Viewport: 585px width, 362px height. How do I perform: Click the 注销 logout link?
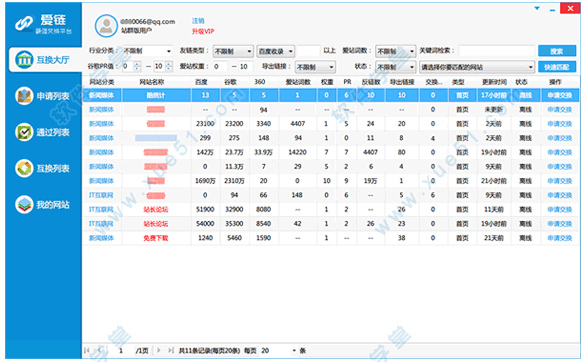point(198,21)
